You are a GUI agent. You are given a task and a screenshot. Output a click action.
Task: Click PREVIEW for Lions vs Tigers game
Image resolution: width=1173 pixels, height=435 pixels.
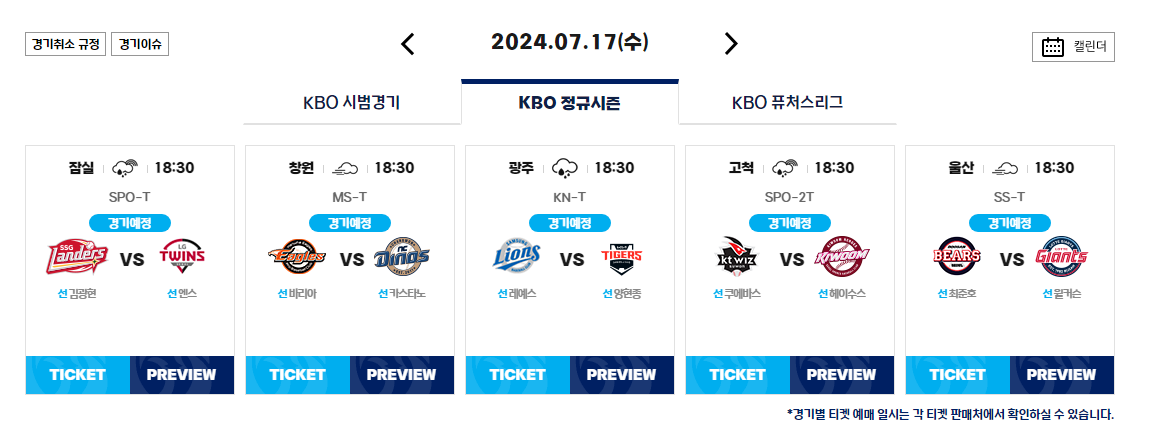point(622,375)
